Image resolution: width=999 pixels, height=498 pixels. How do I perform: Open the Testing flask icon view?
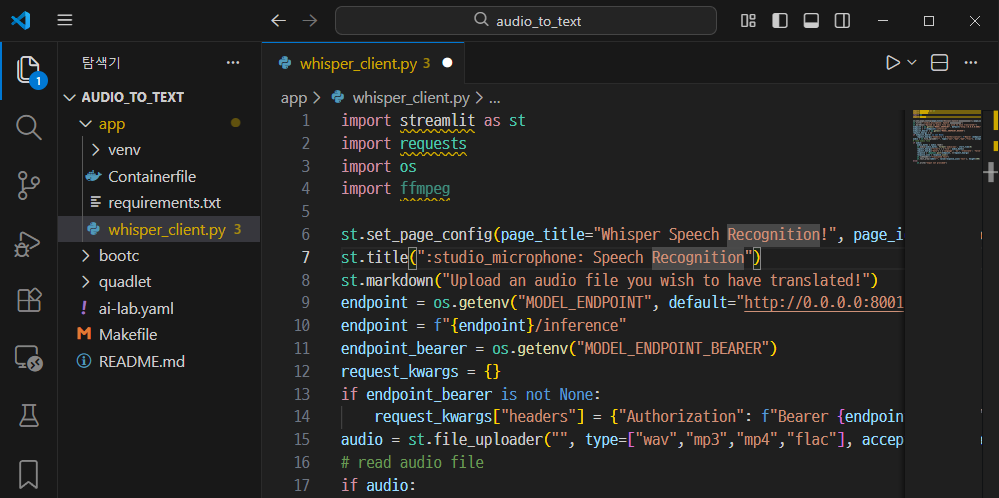coord(29,415)
